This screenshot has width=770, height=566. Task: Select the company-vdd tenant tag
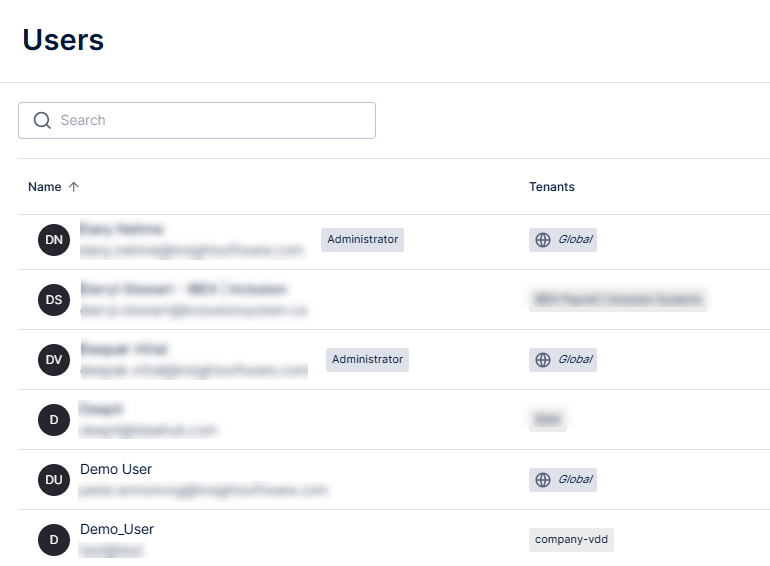point(571,540)
